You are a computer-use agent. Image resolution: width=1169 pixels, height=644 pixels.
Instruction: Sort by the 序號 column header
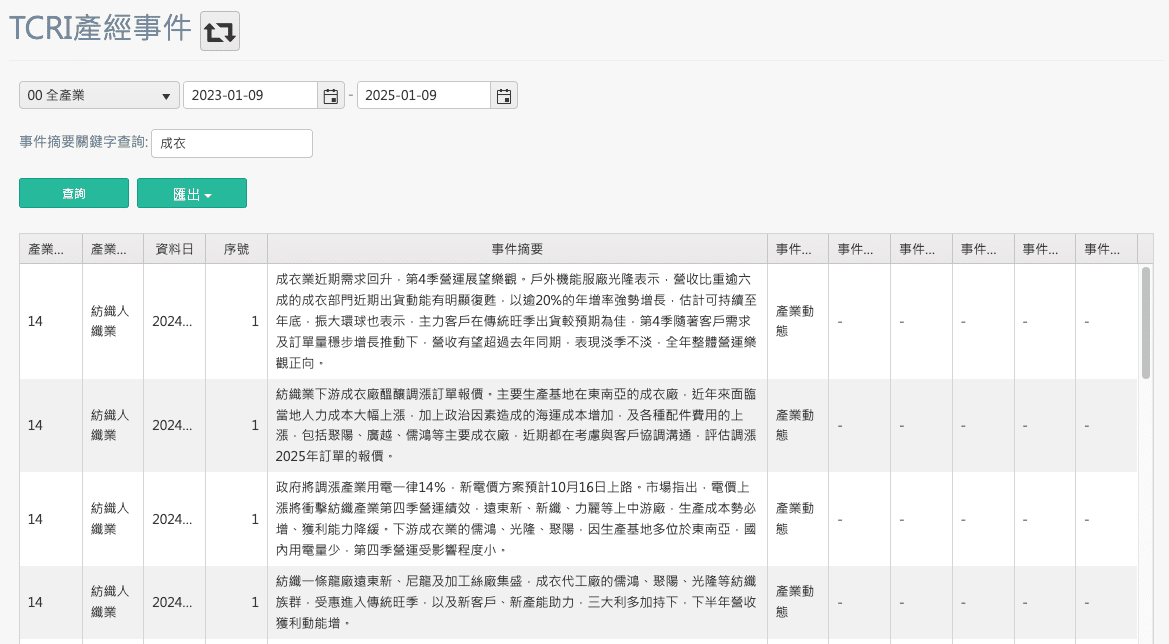[236, 248]
